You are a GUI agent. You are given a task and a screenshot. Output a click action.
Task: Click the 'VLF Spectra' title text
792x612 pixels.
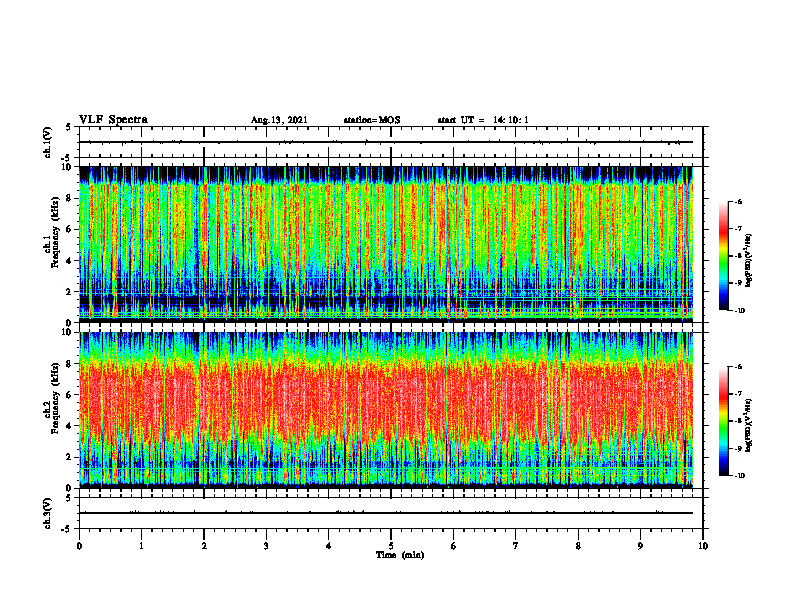(x=113, y=120)
